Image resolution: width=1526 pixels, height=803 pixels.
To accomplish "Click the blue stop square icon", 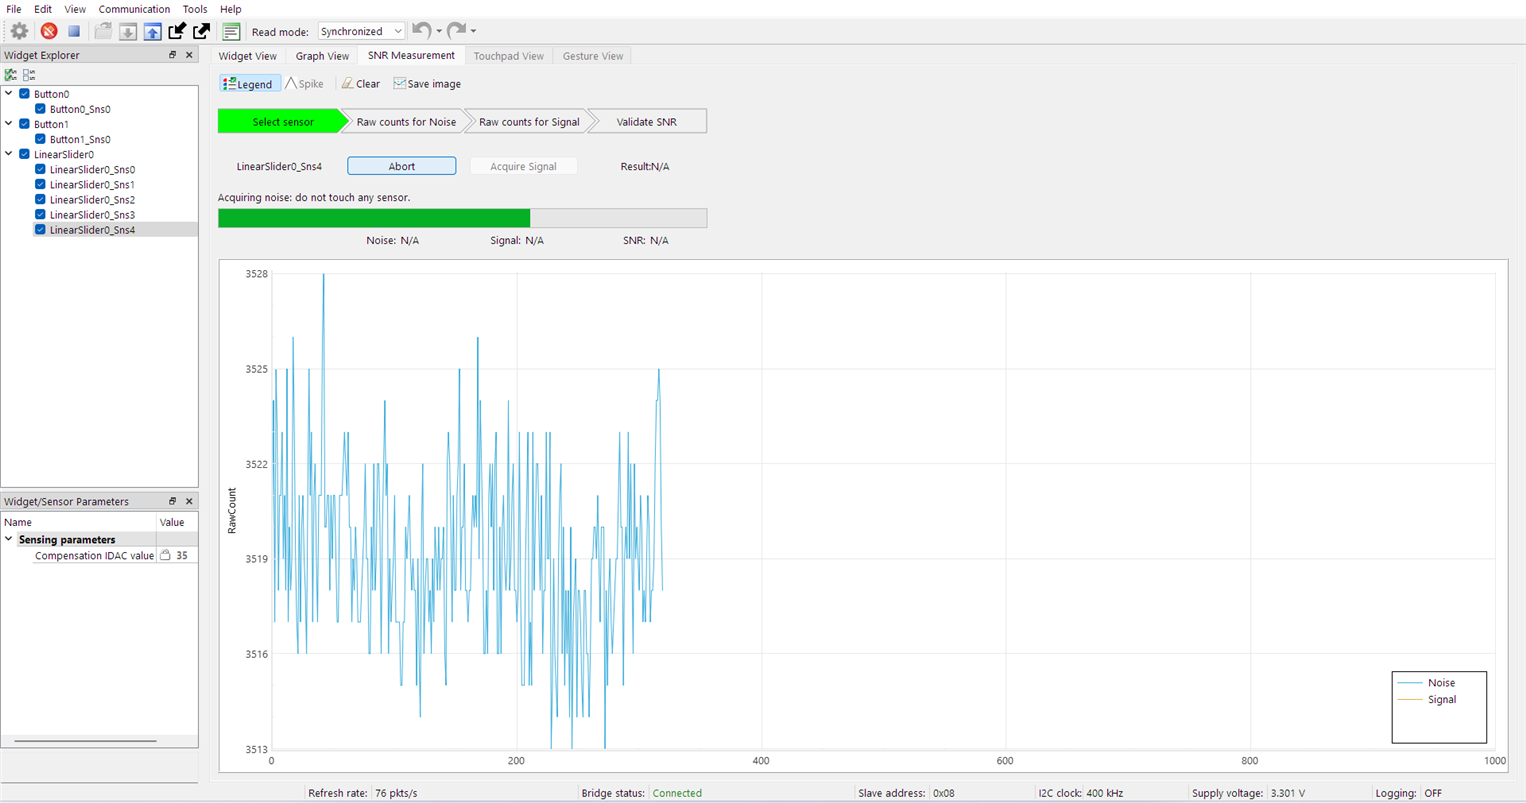I will 74,31.
